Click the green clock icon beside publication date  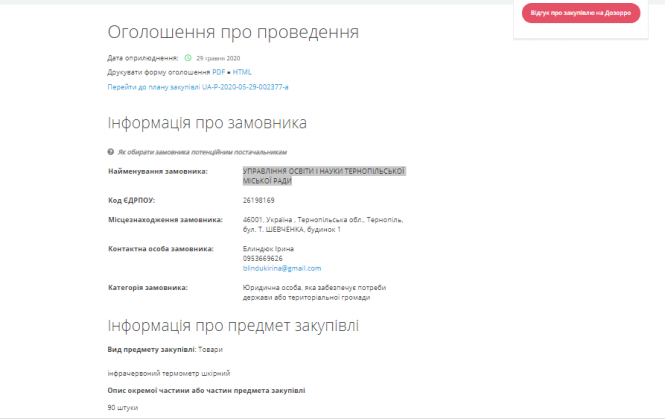tap(187, 58)
